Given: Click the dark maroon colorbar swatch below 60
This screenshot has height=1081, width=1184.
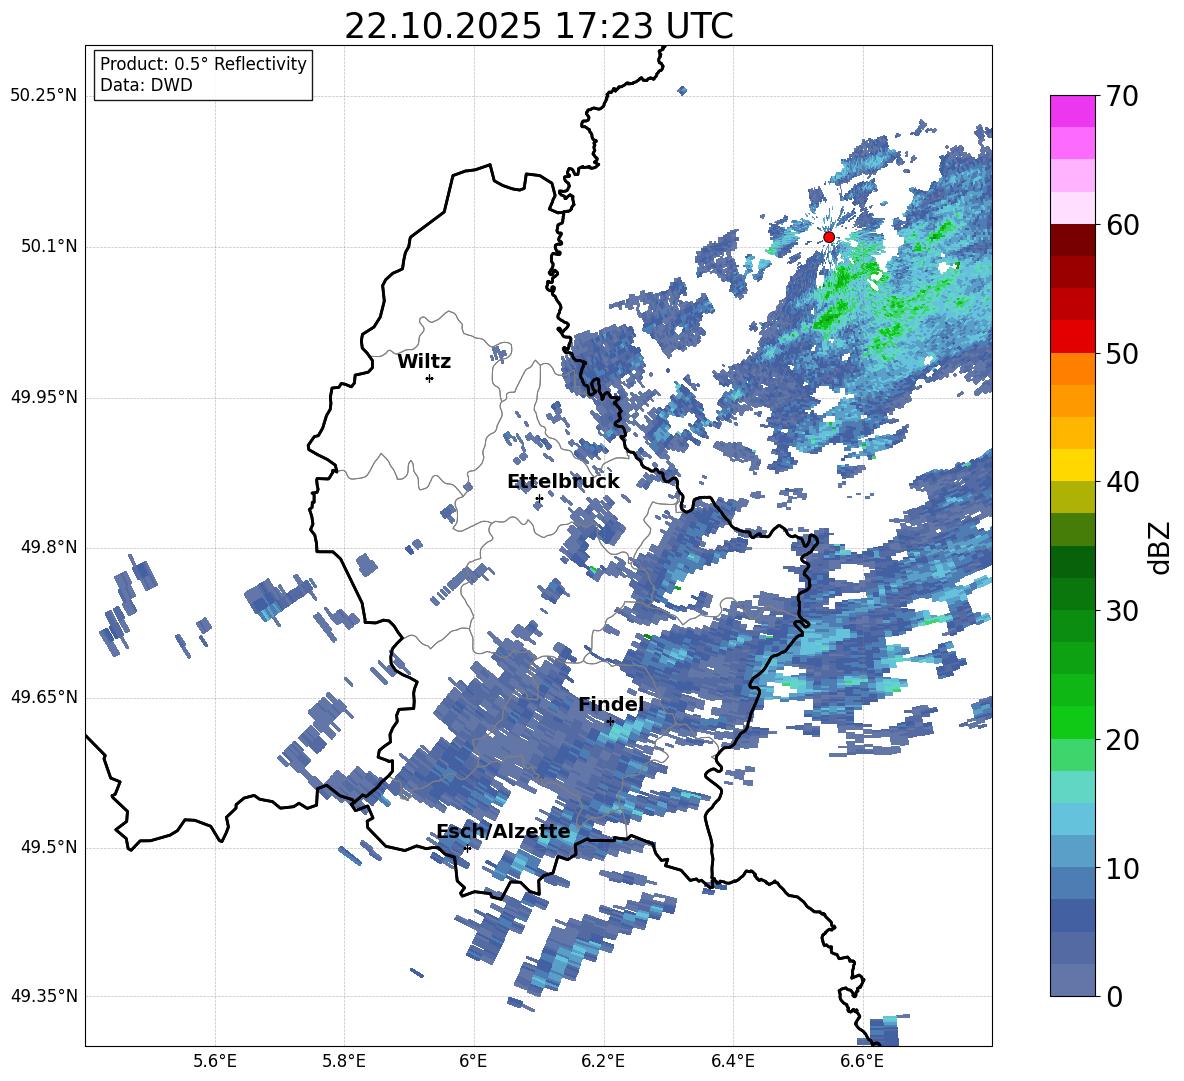Looking at the screenshot, I should pyautogui.click(x=1073, y=239).
